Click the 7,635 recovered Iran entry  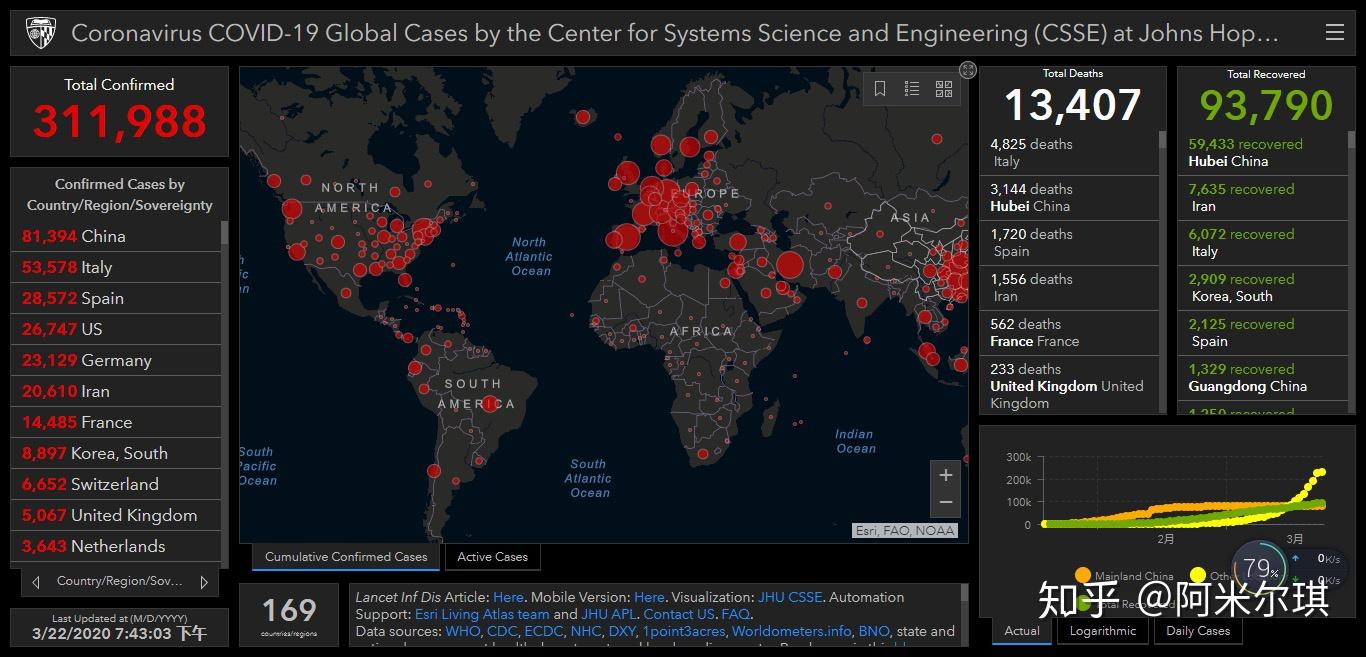click(1263, 198)
